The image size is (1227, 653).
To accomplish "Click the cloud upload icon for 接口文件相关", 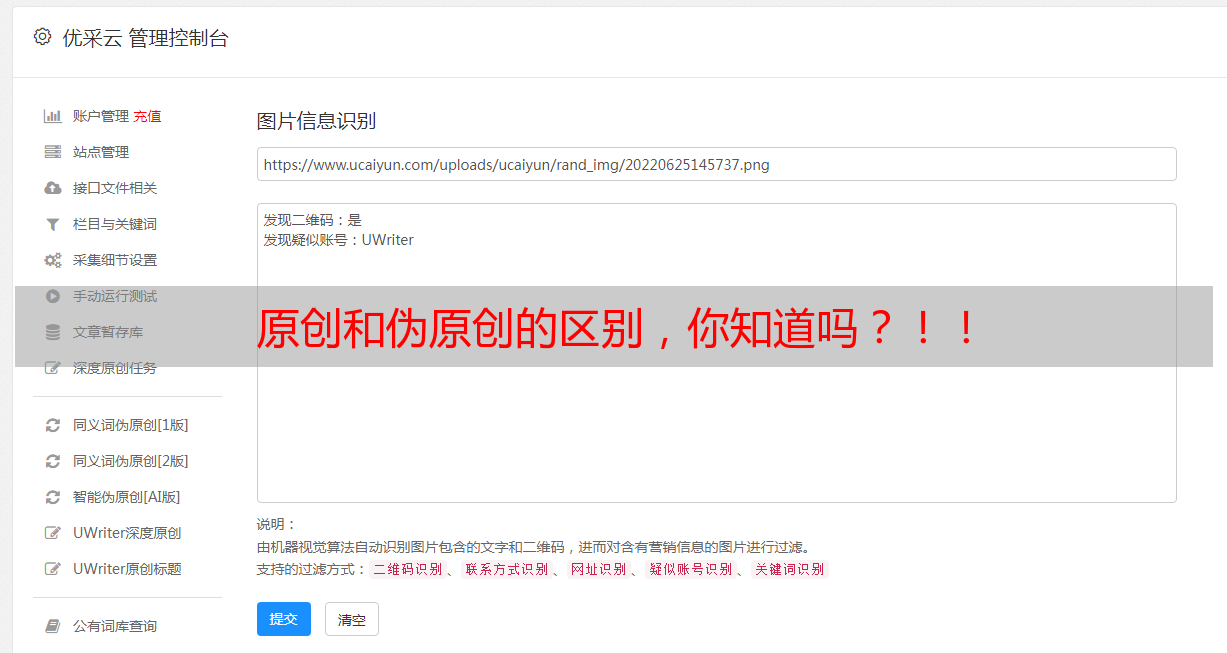I will 53,188.
